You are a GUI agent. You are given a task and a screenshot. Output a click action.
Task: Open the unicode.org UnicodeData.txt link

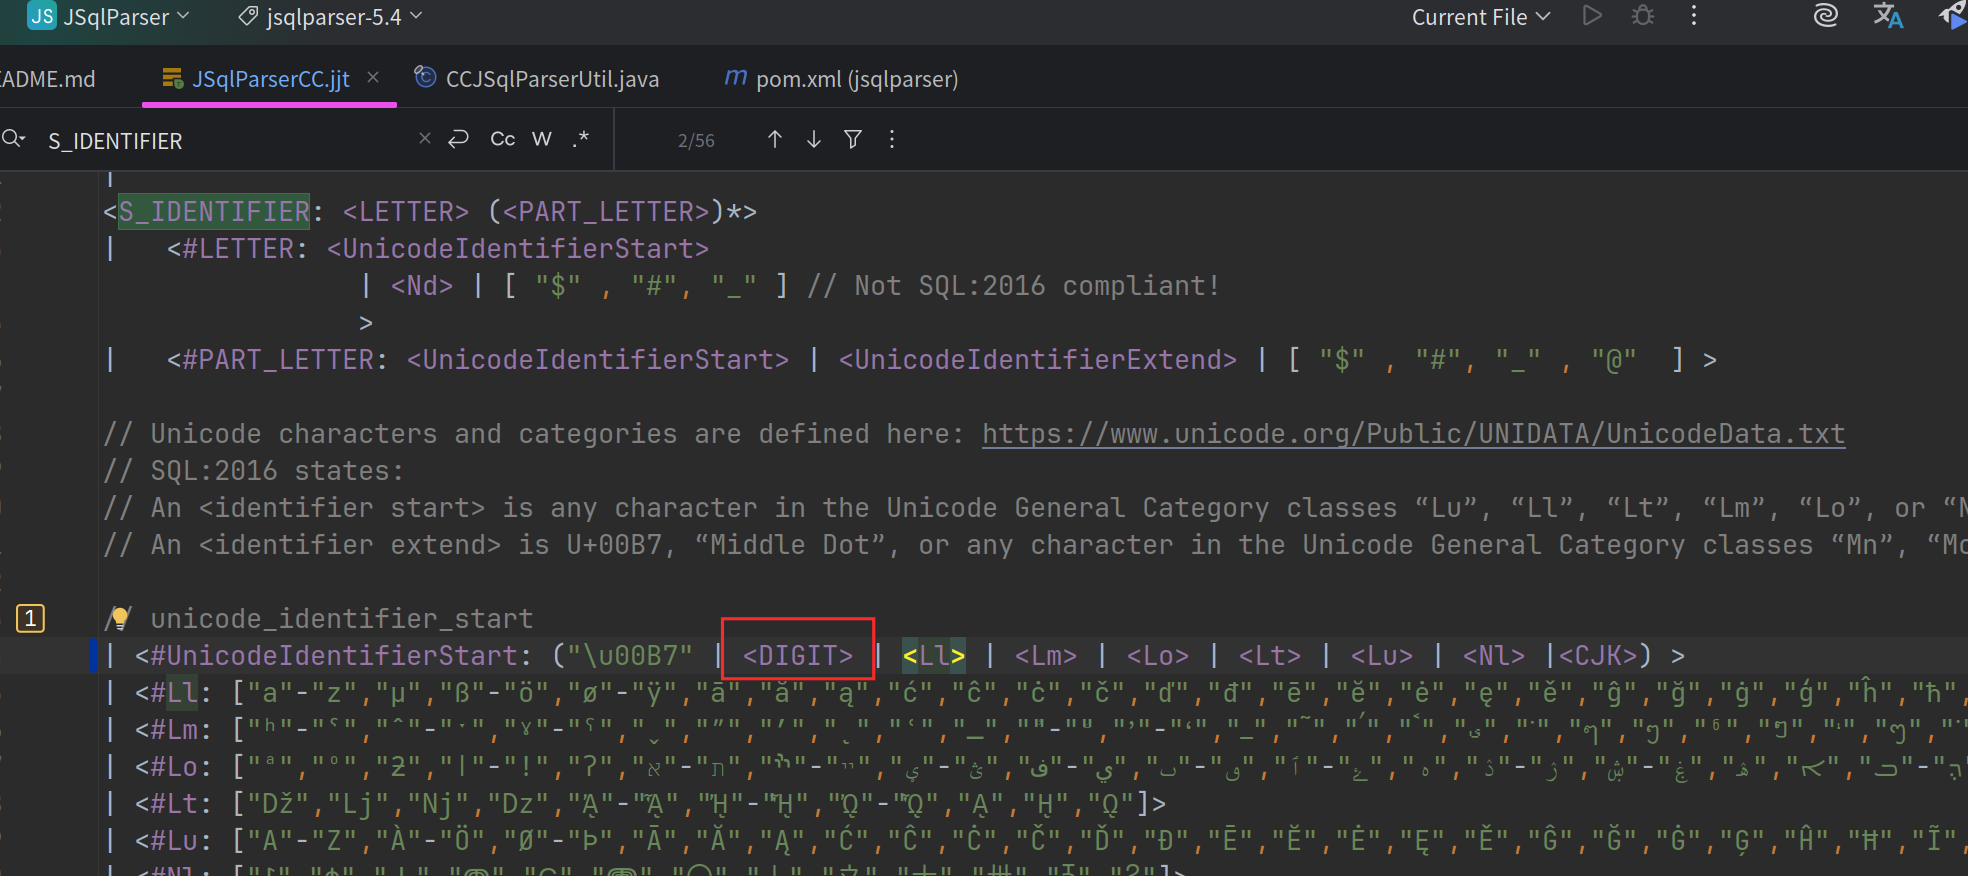click(1412, 434)
